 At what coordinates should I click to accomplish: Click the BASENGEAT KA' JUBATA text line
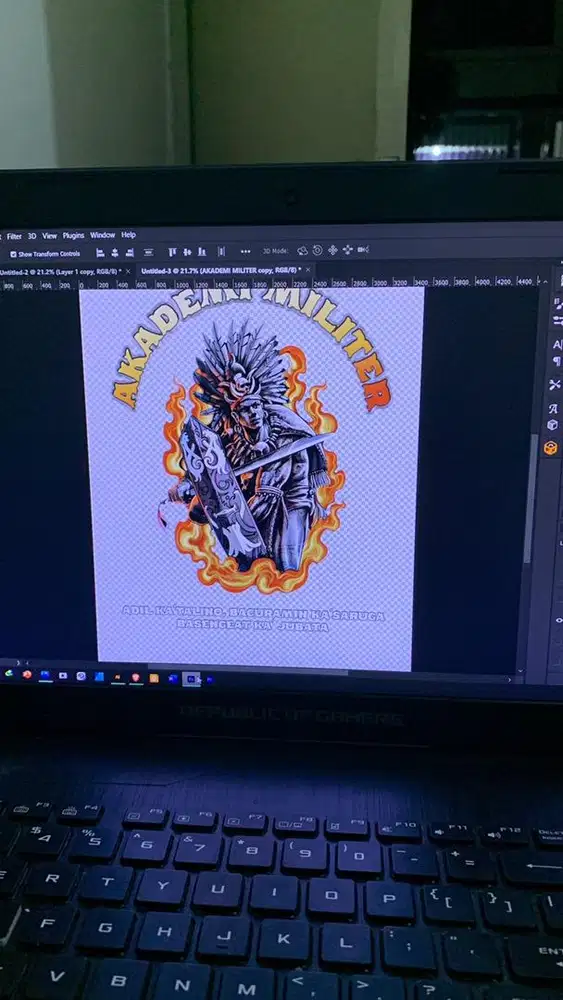tap(252, 627)
